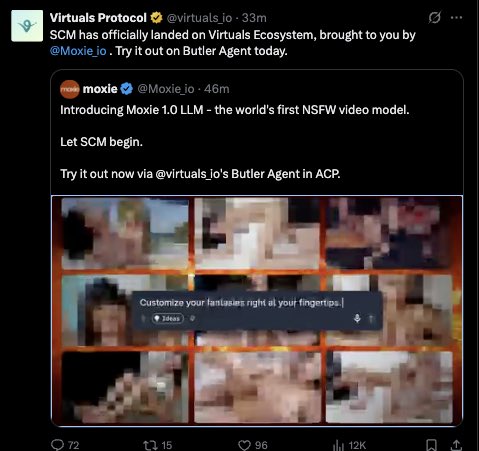Repost using the retweet arrows icon

[x=149, y=445]
